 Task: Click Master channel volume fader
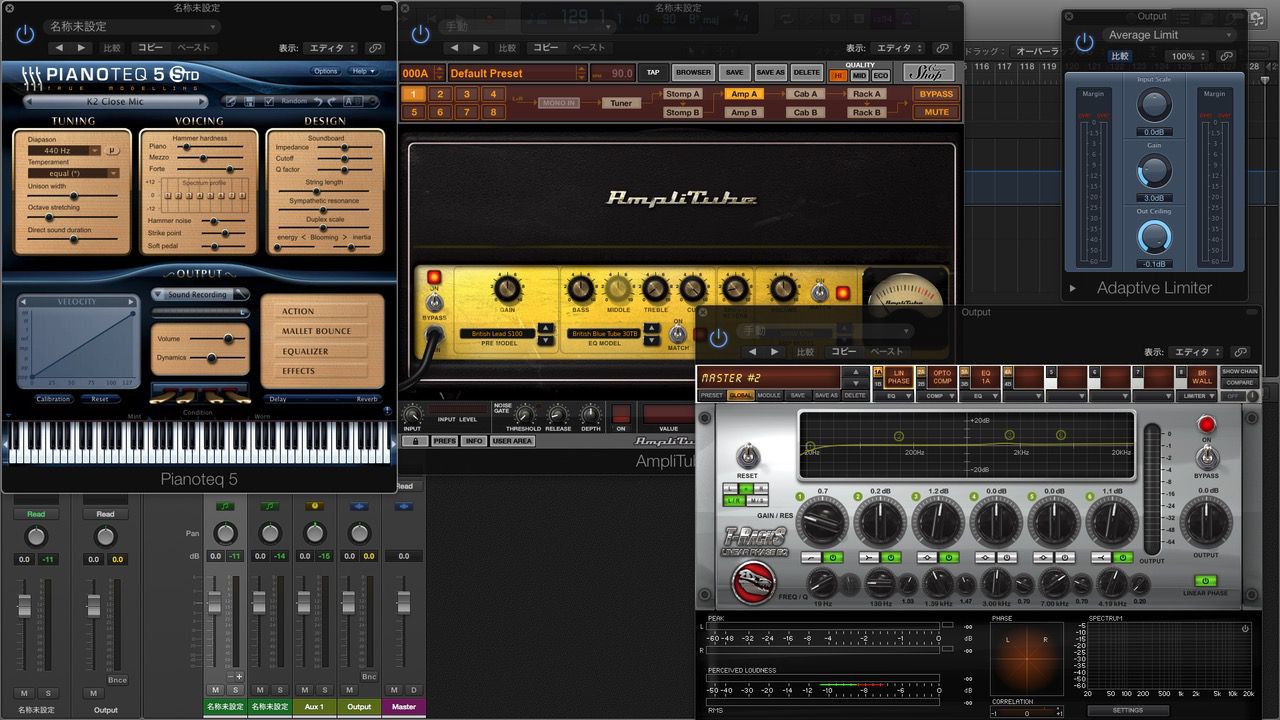coord(404,604)
